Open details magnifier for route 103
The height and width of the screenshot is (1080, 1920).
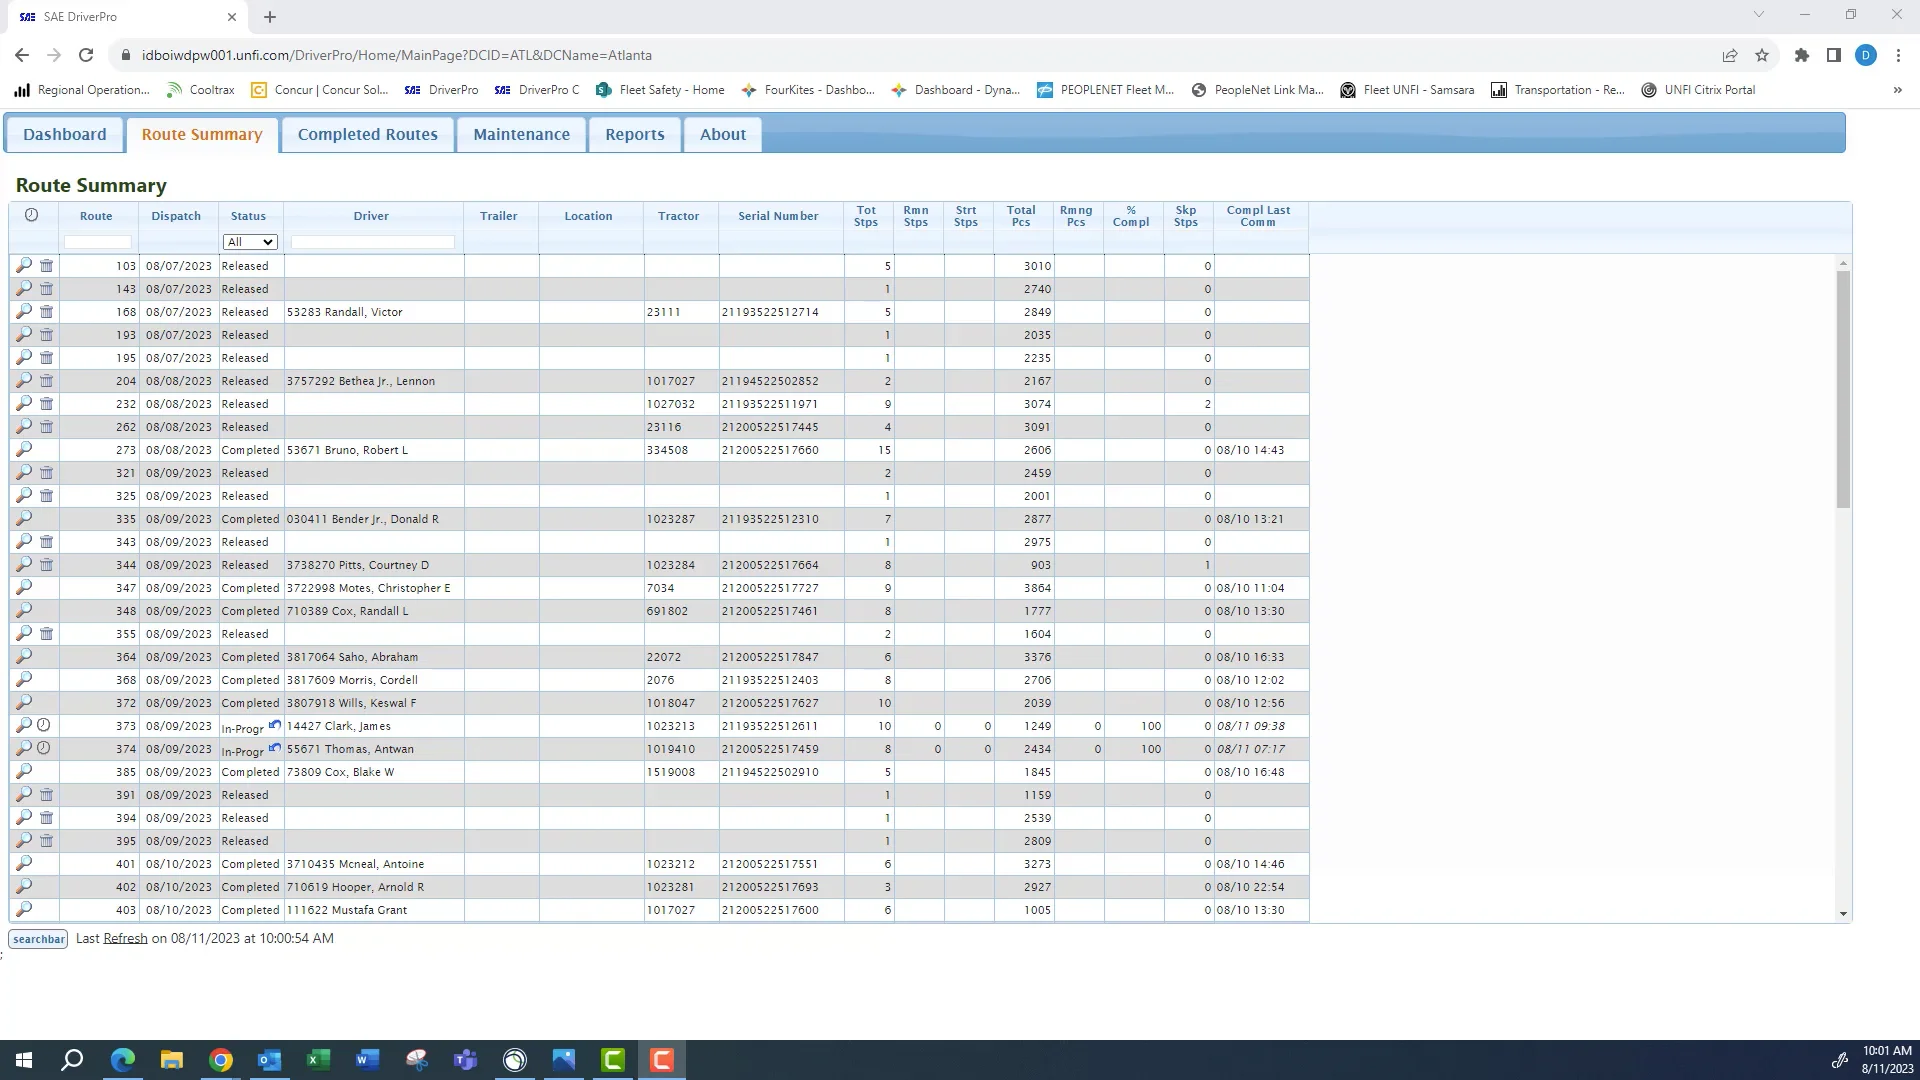pos(23,265)
